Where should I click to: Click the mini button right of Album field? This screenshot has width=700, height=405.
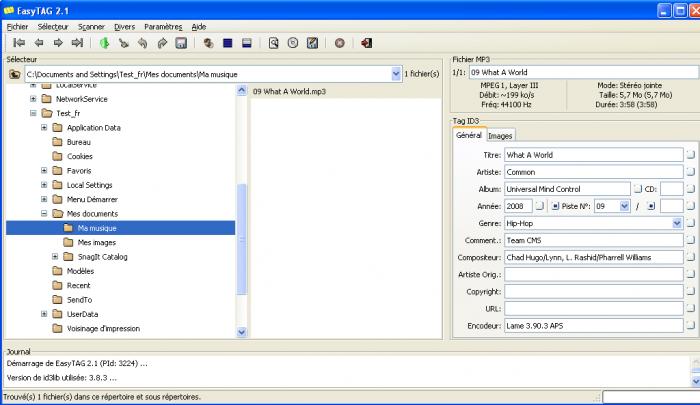point(638,189)
